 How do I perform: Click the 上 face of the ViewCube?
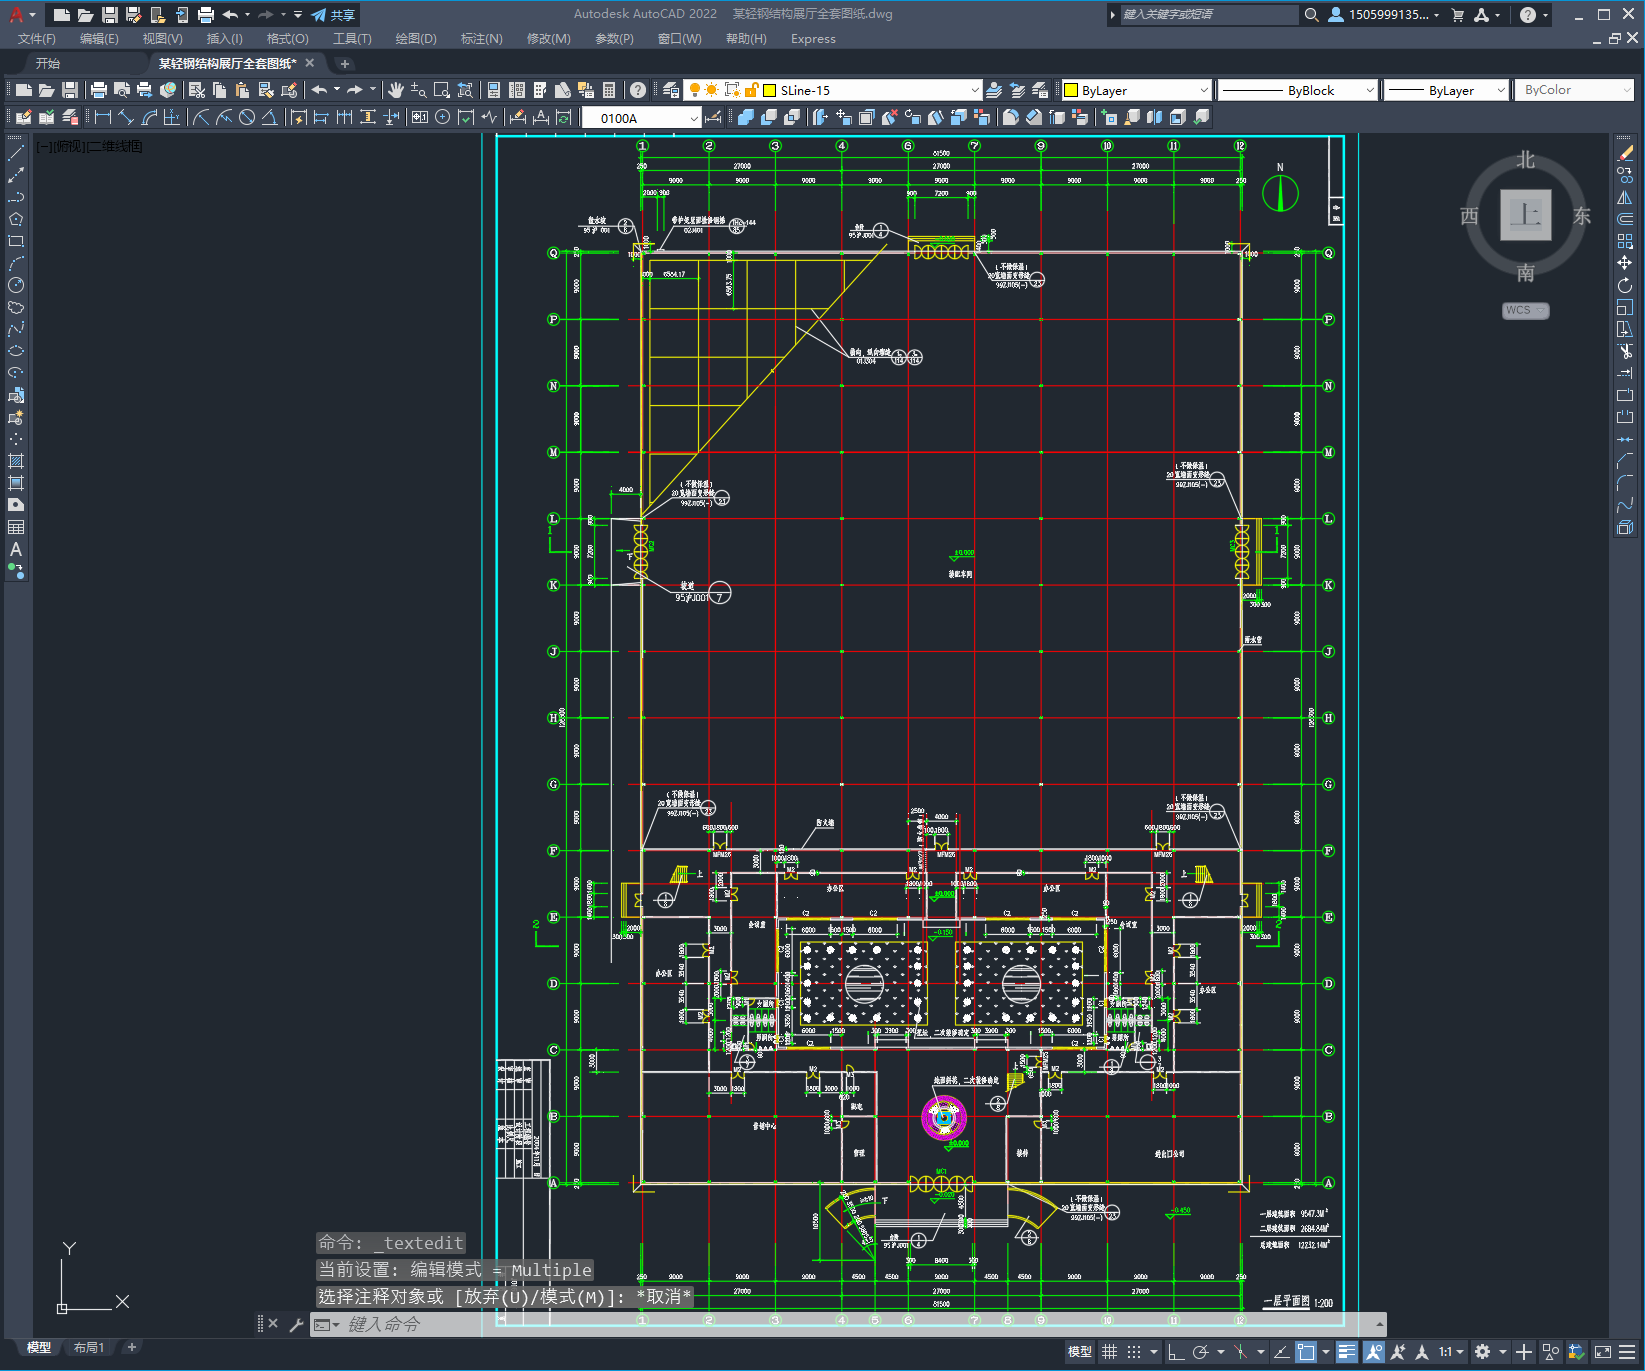[x=1525, y=214]
